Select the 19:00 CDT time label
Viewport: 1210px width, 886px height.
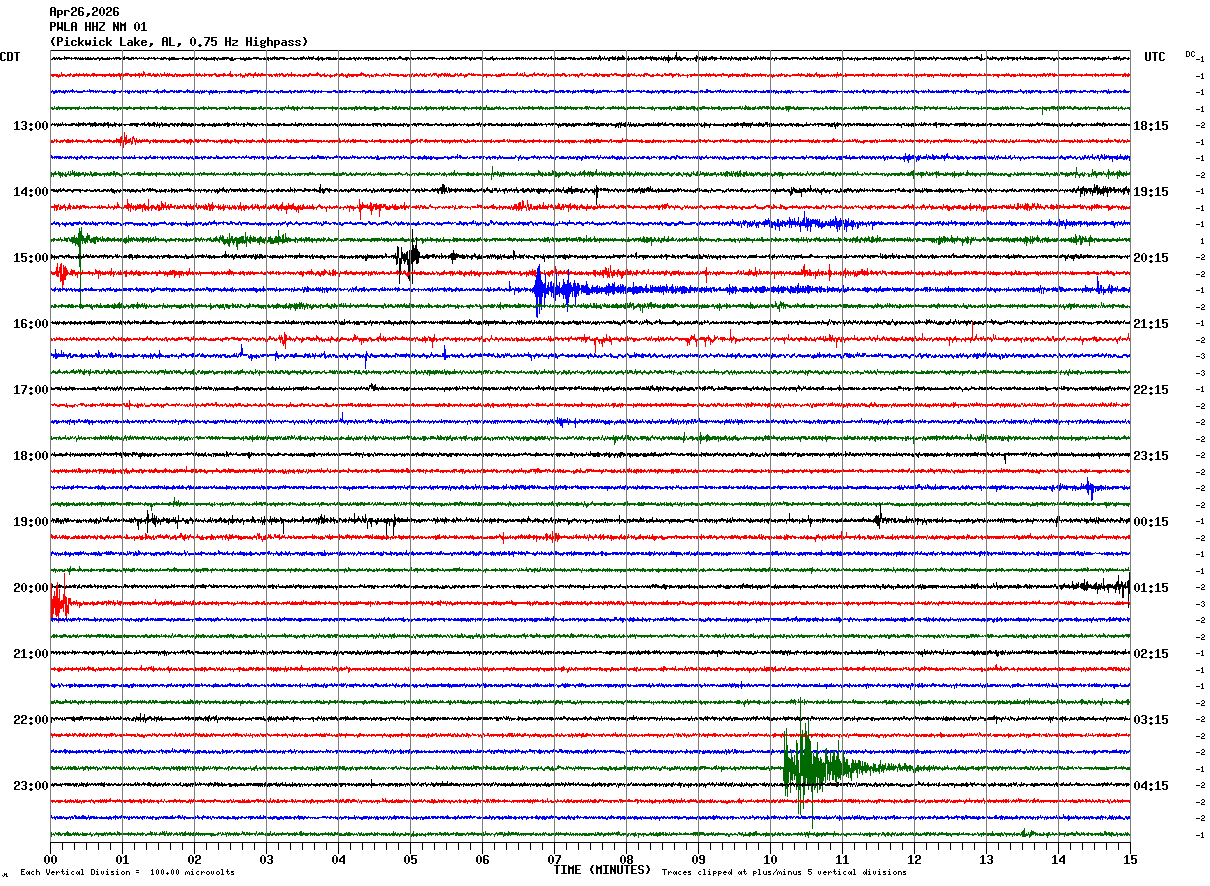[30, 522]
